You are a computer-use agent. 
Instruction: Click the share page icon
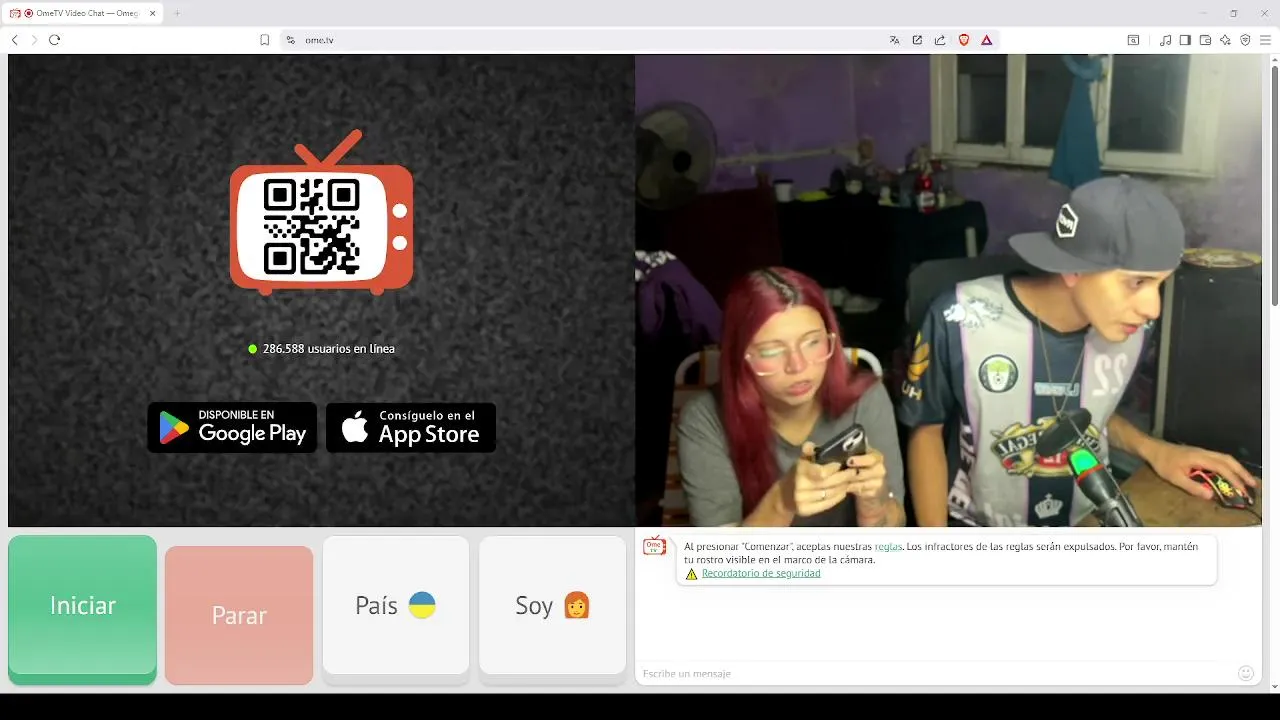(940, 40)
